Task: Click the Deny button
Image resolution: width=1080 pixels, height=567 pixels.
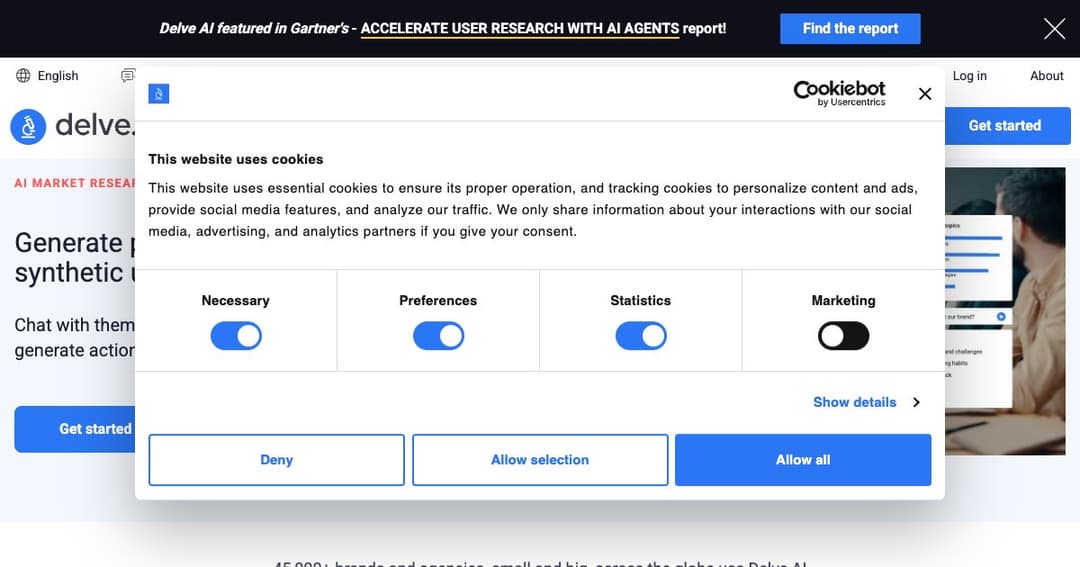Action: (276, 460)
